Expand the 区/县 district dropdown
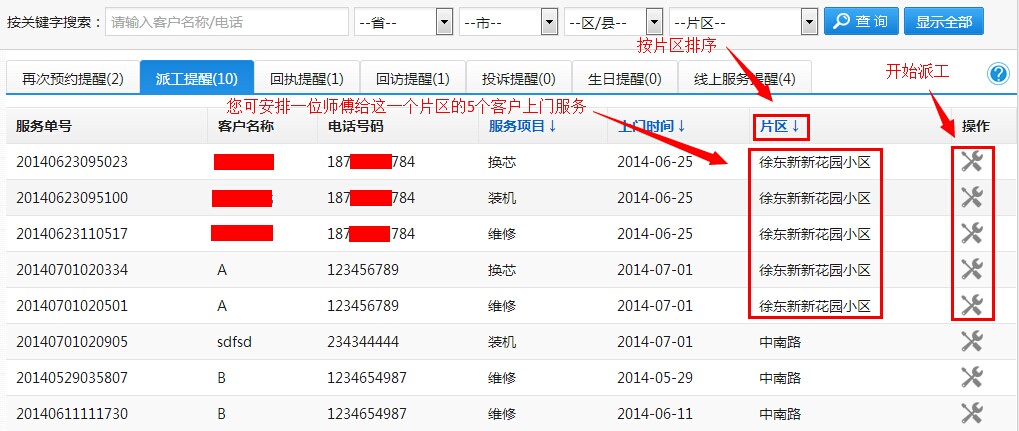This screenshot has height=431, width=1019. click(613, 21)
